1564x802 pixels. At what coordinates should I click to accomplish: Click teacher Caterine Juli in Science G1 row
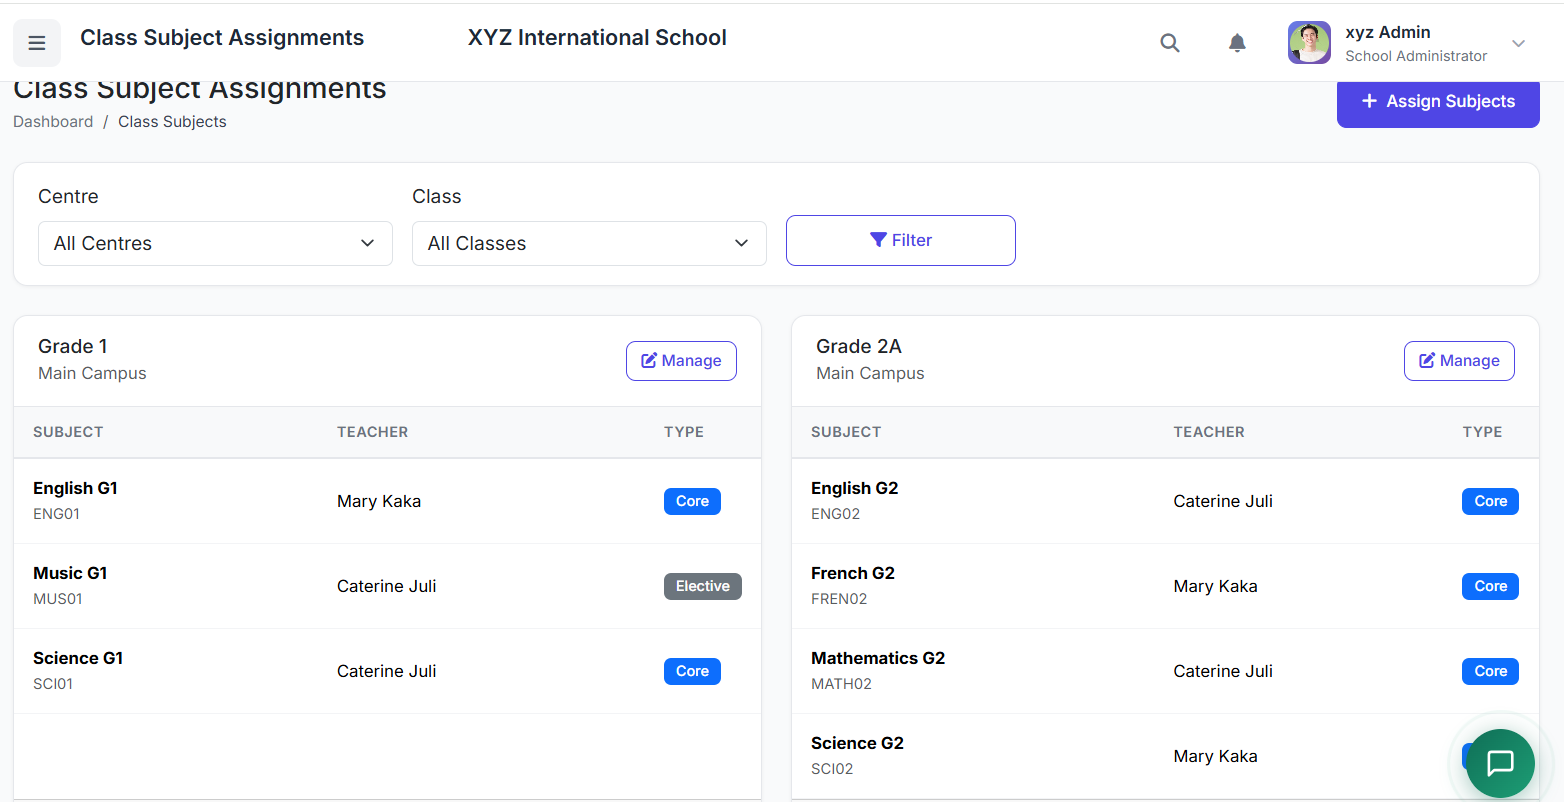pyautogui.click(x=387, y=671)
